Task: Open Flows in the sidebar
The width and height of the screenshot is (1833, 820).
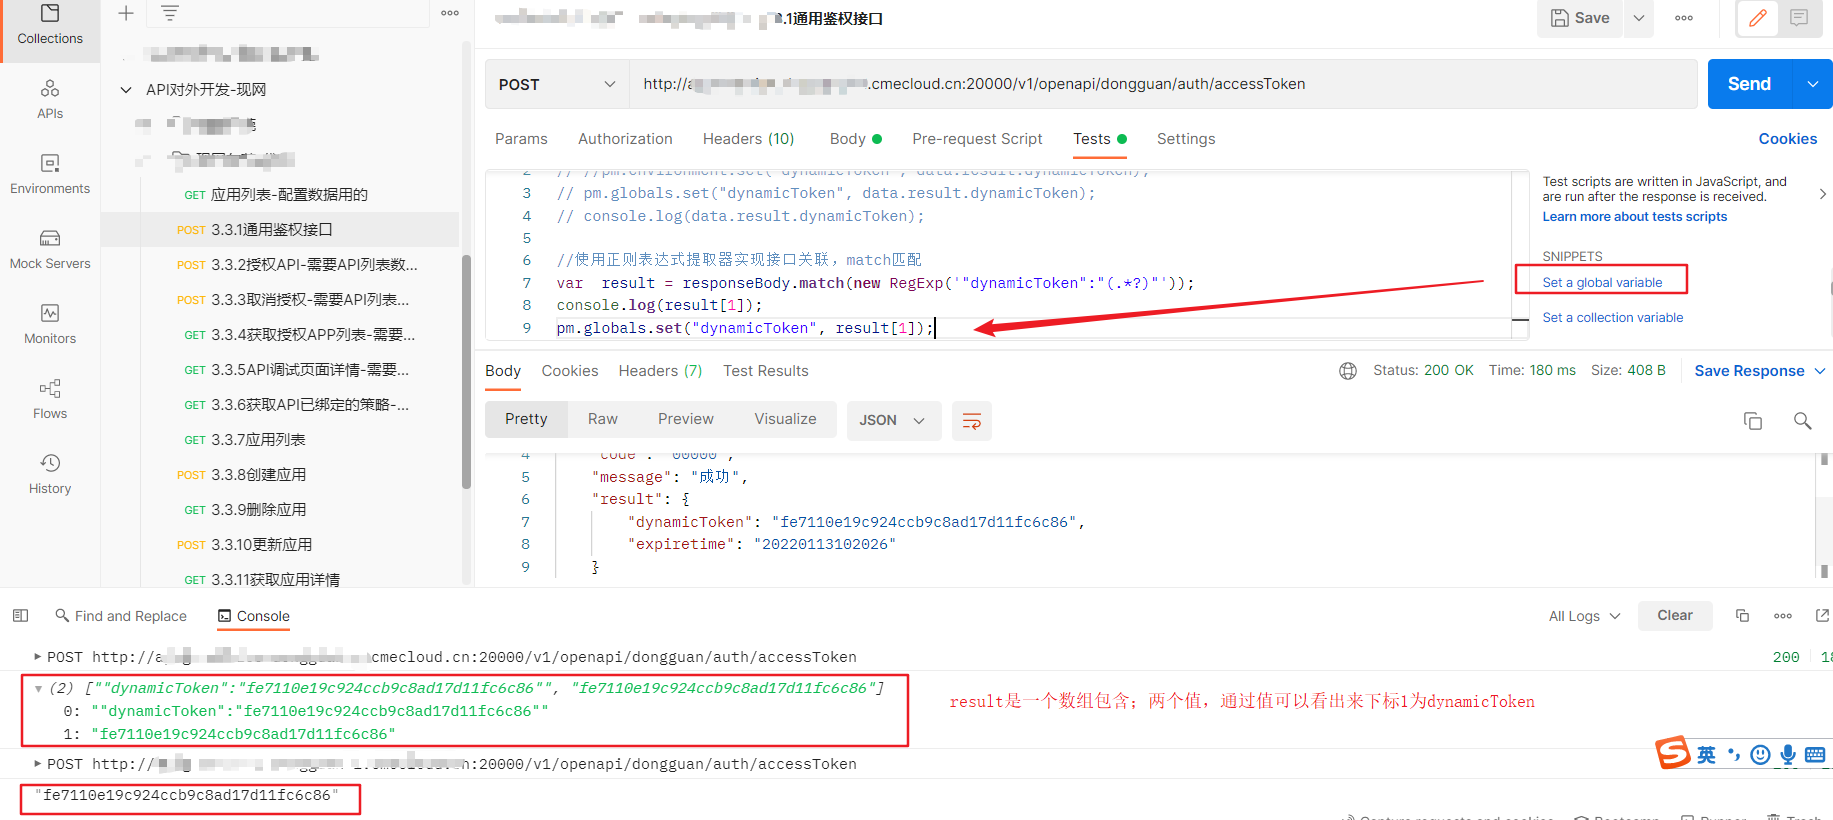Action: [x=50, y=400]
